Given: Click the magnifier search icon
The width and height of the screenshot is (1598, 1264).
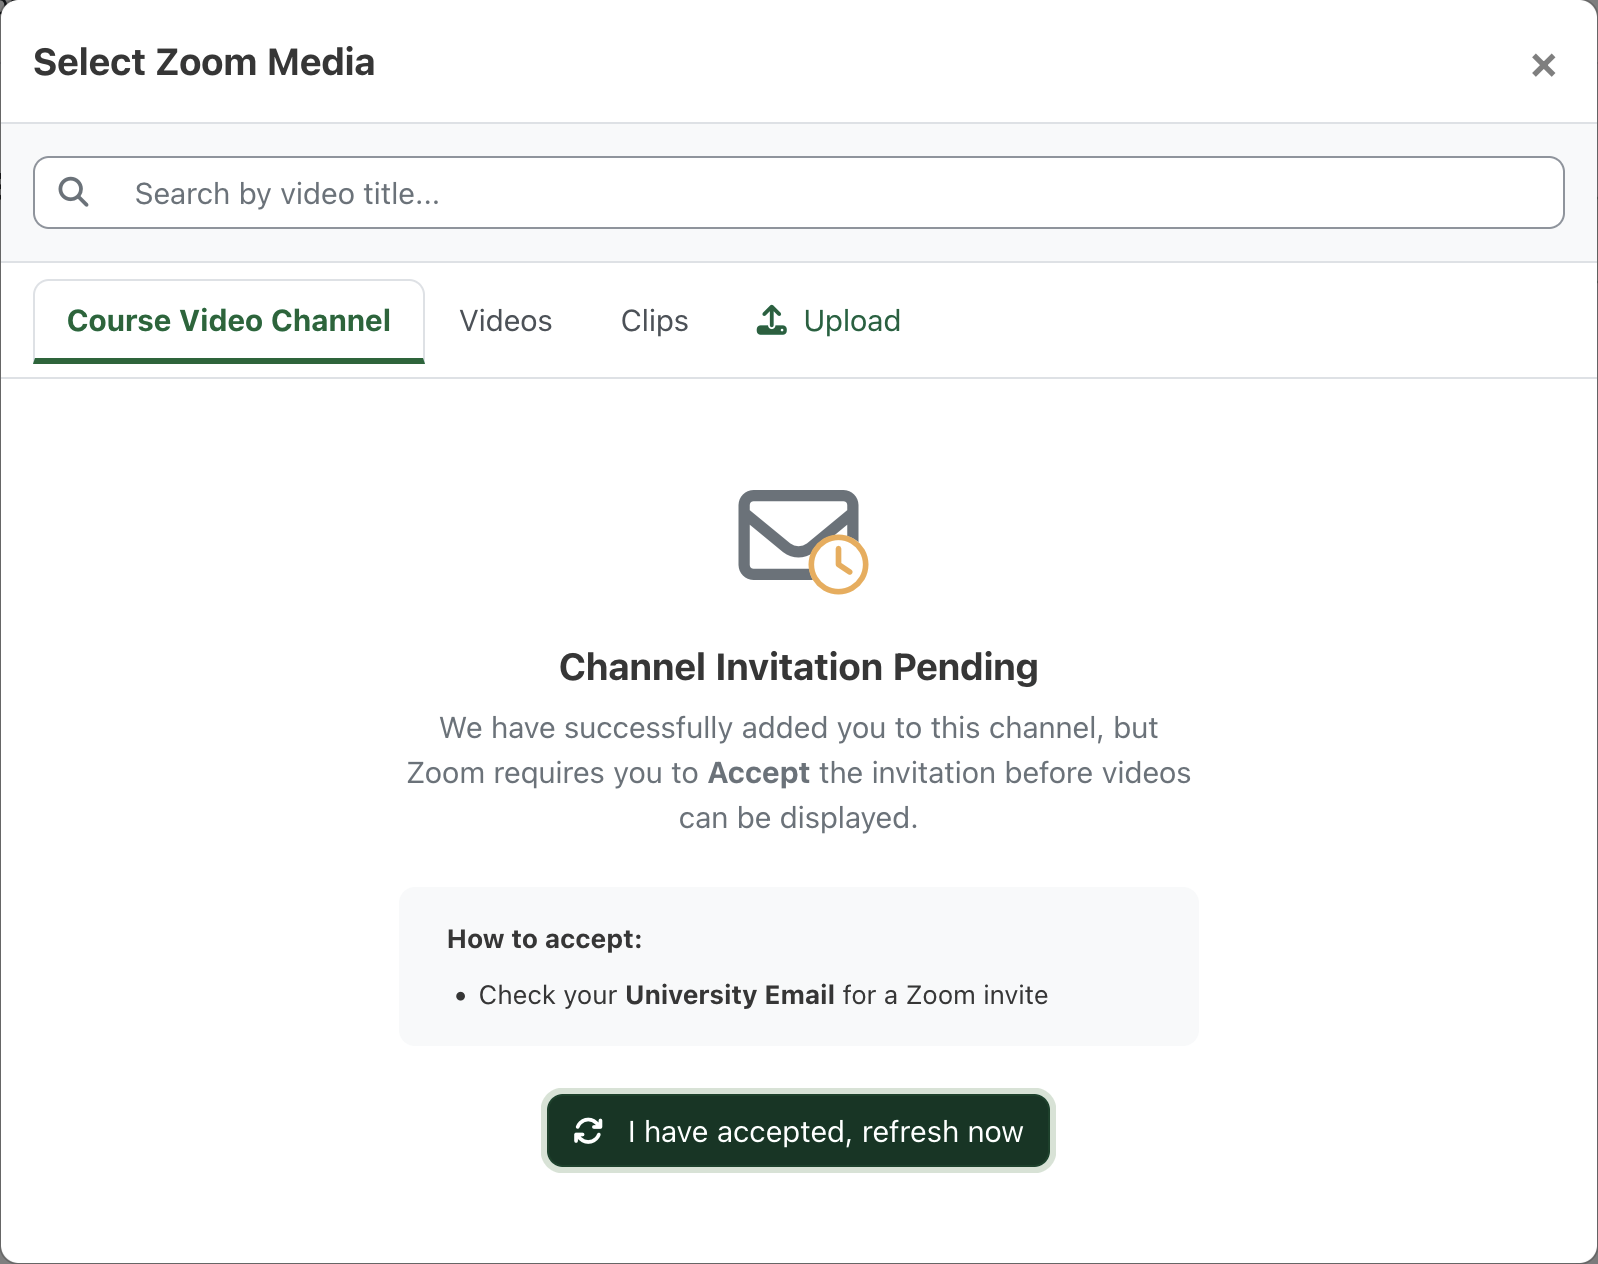Looking at the screenshot, I should pyautogui.click(x=74, y=192).
